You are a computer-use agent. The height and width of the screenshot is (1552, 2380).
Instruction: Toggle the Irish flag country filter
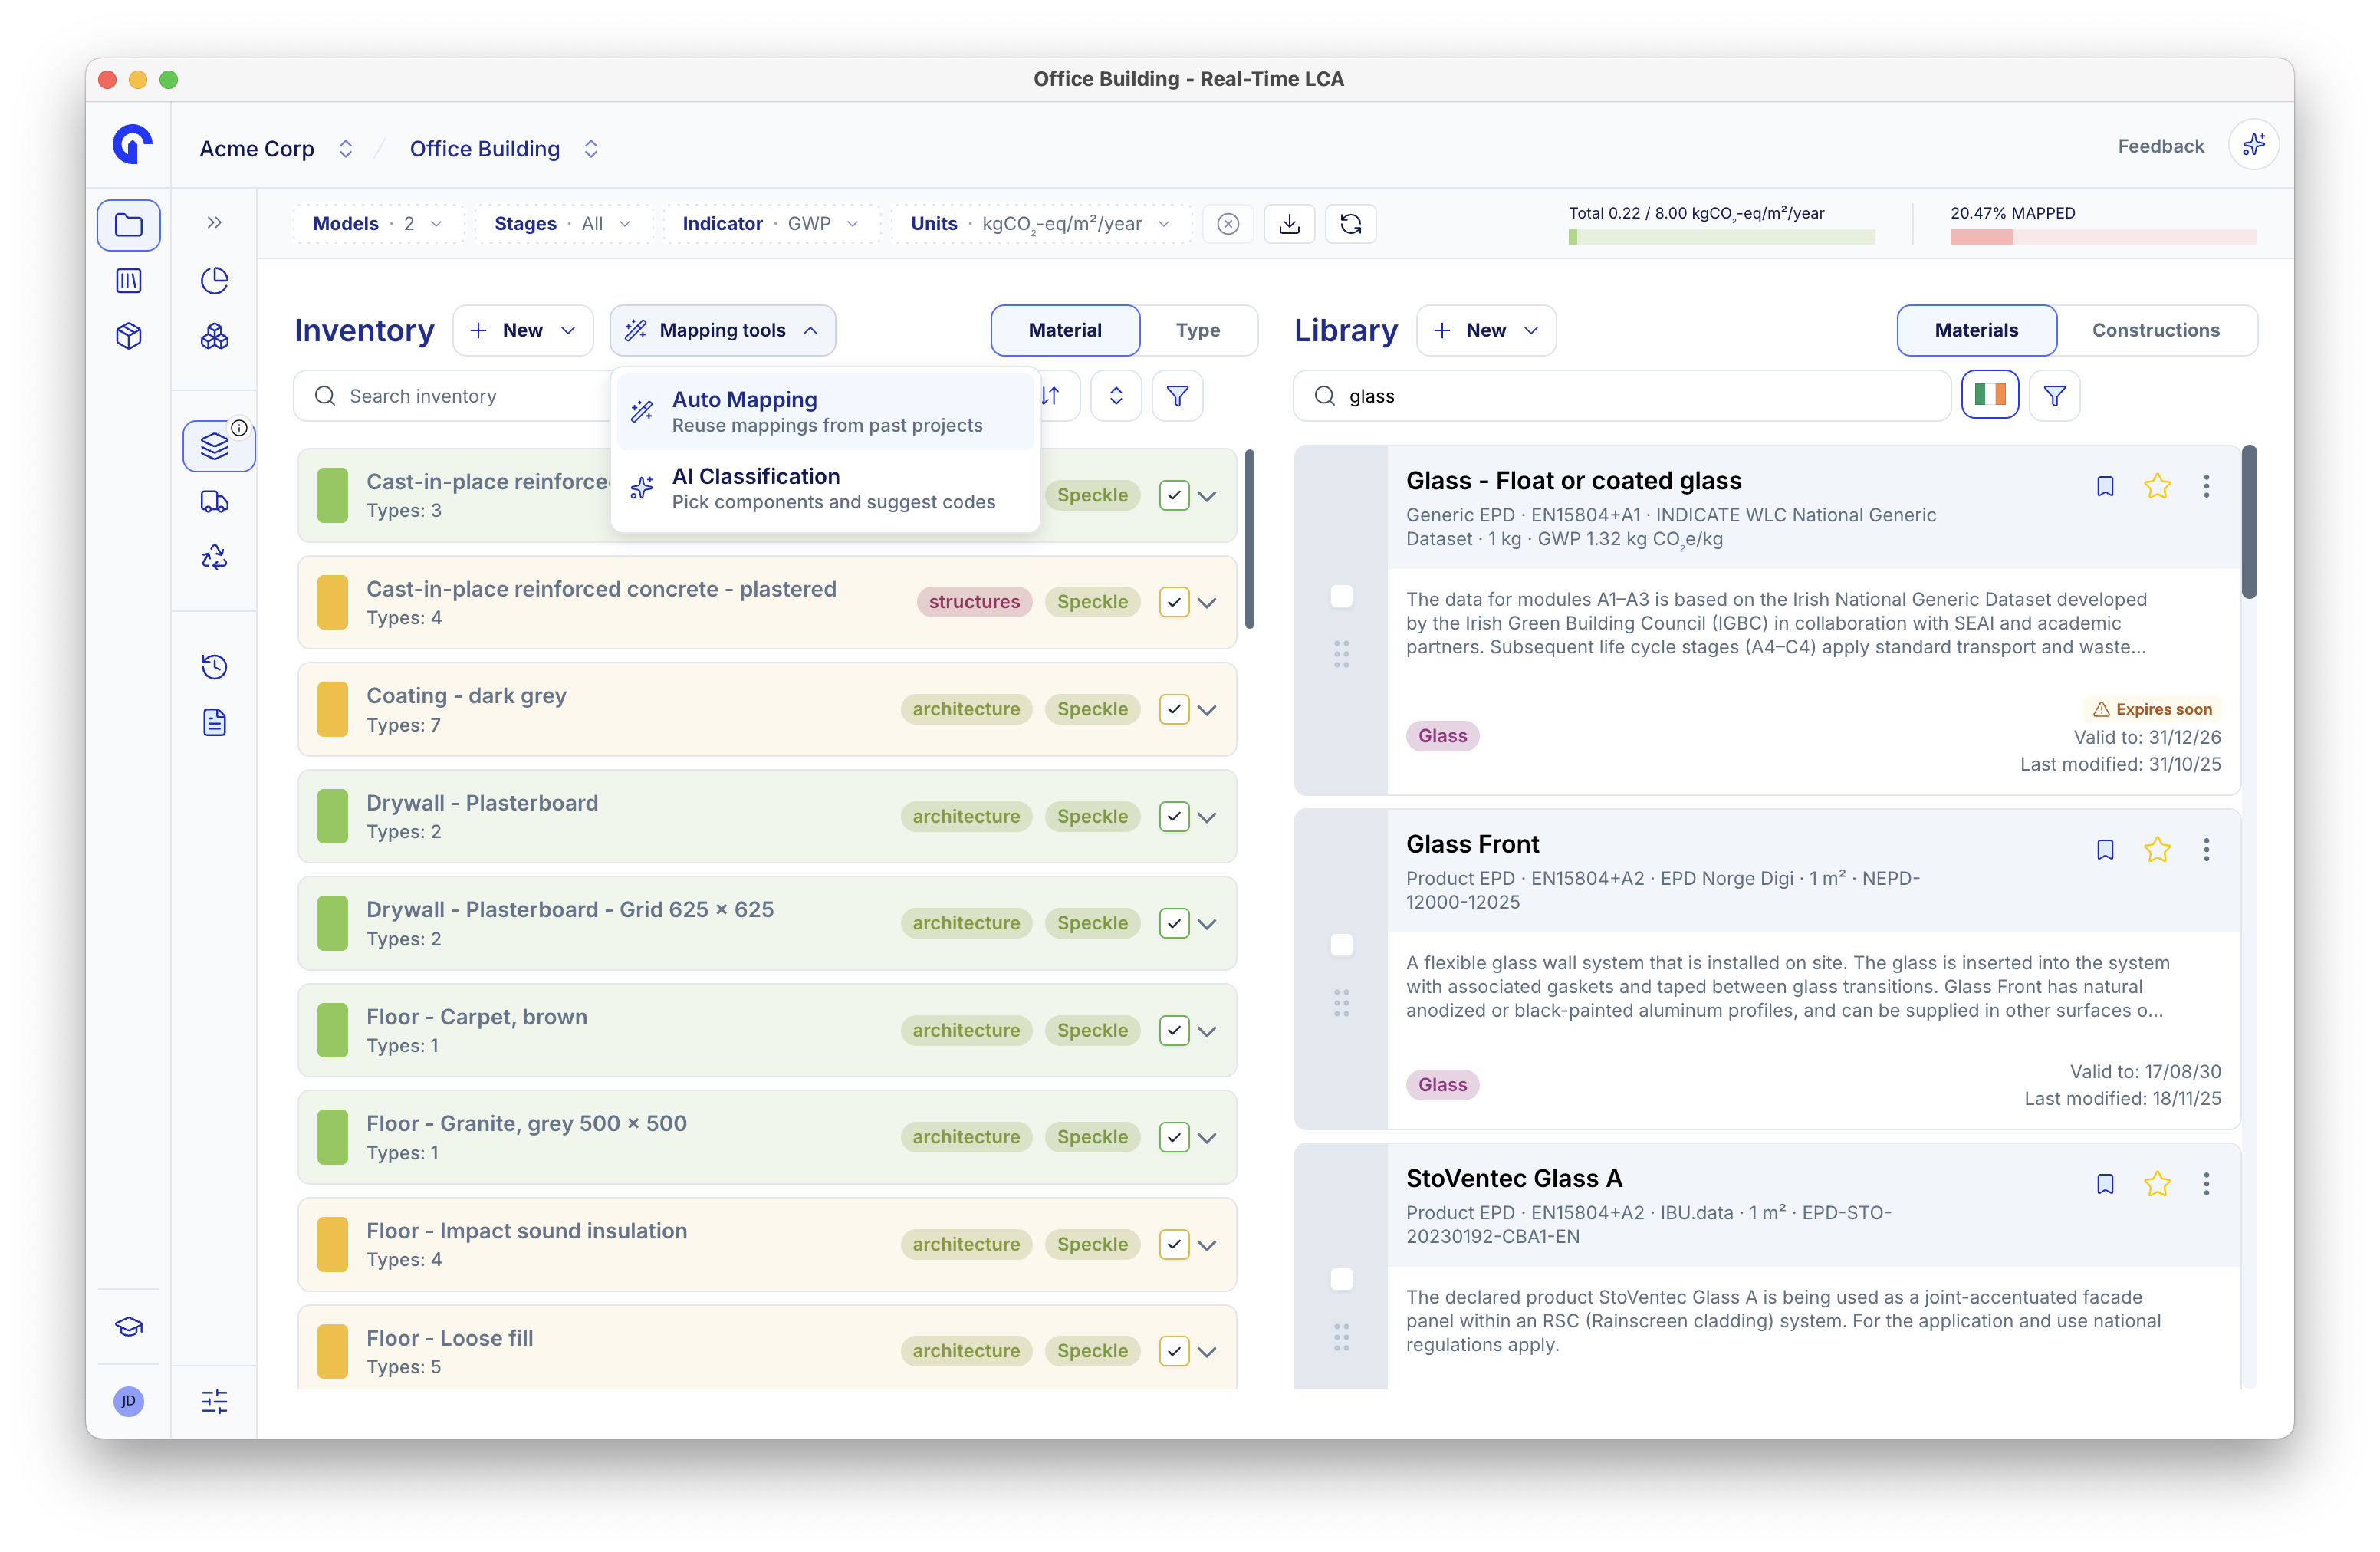(x=1989, y=396)
